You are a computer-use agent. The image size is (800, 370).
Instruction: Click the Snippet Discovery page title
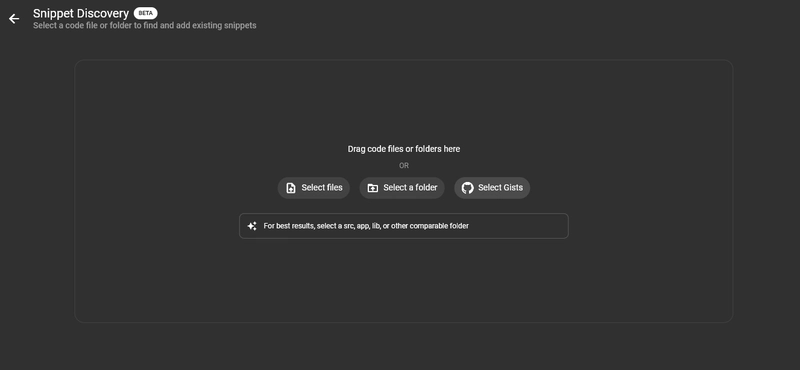pyautogui.click(x=81, y=13)
